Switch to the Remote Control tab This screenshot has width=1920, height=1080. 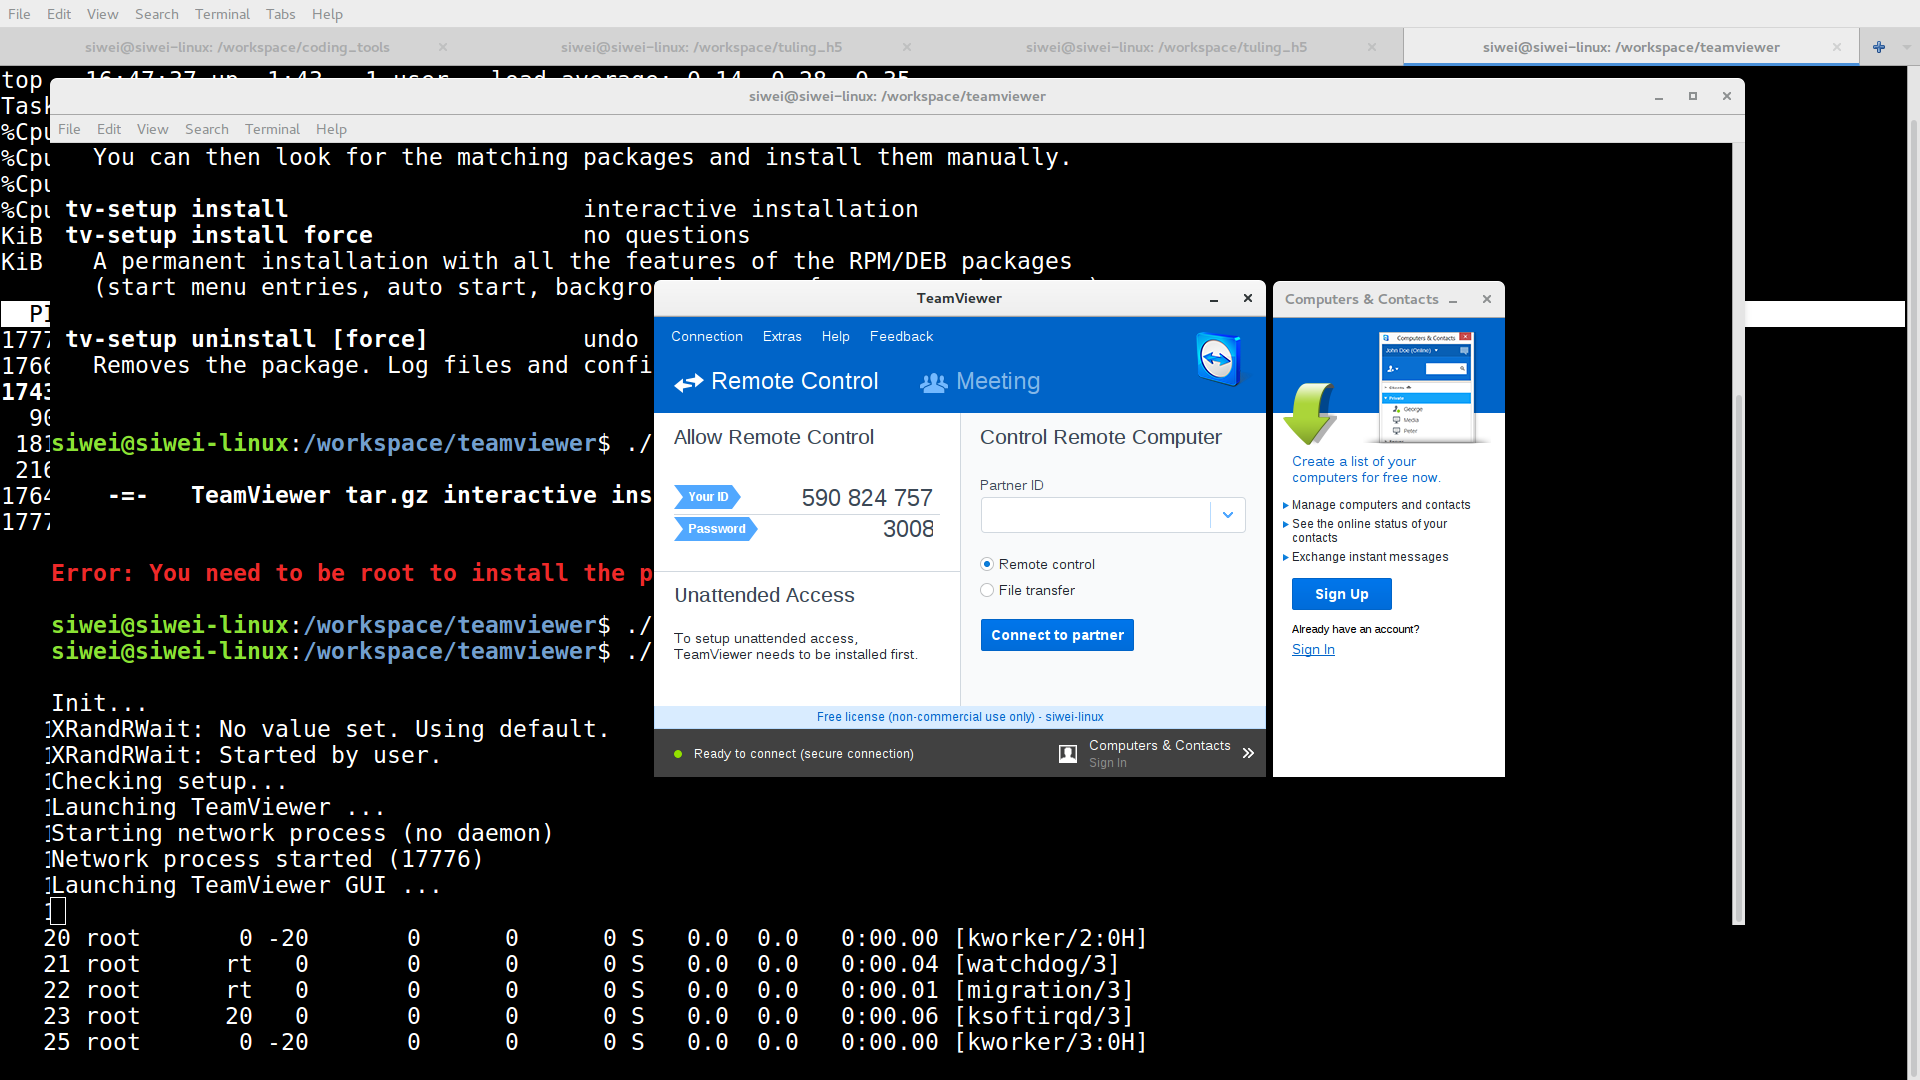click(776, 382)
